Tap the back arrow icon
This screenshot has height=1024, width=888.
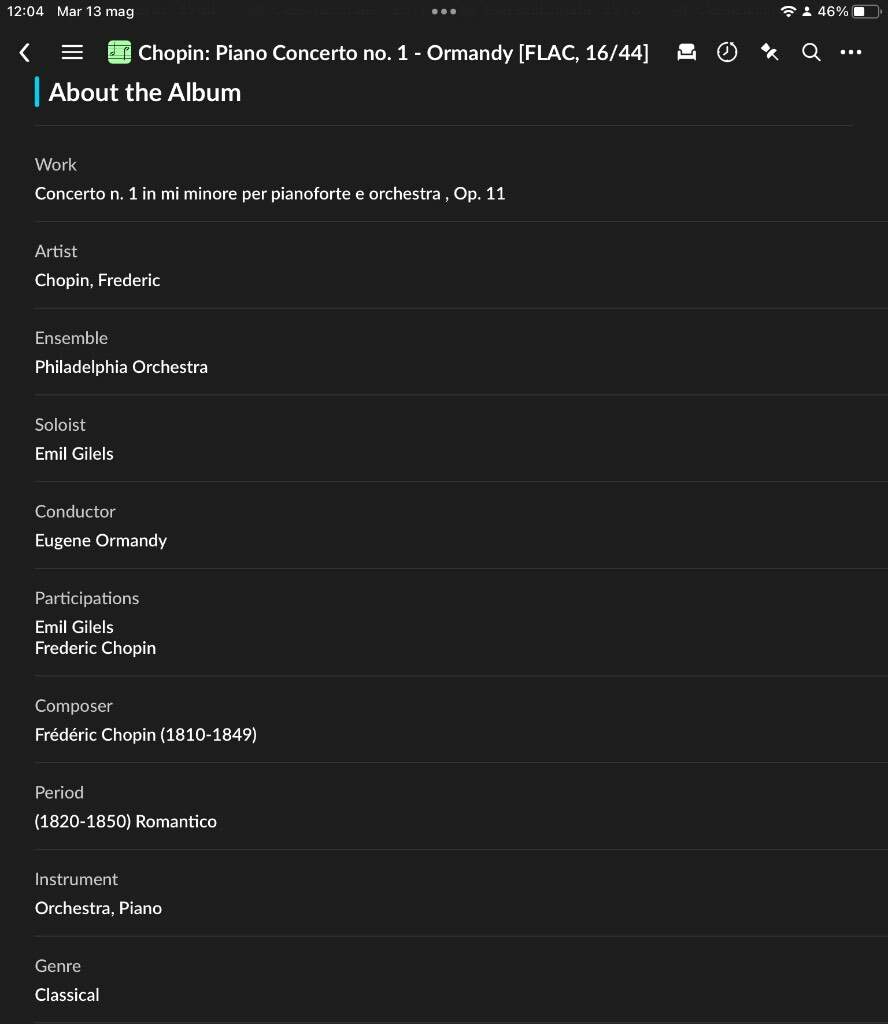[25, 52]
